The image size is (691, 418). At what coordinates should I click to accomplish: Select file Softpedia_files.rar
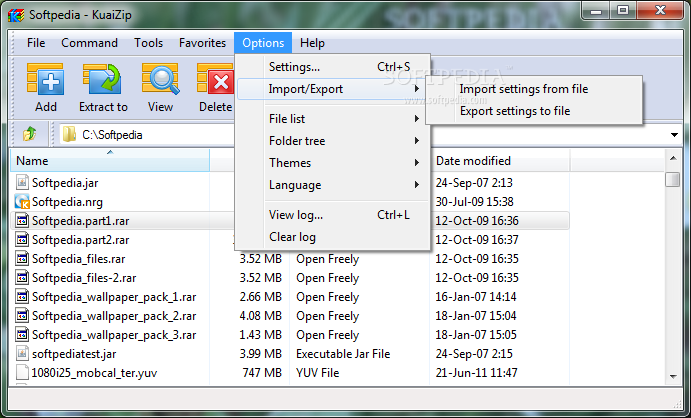[78, 259]
